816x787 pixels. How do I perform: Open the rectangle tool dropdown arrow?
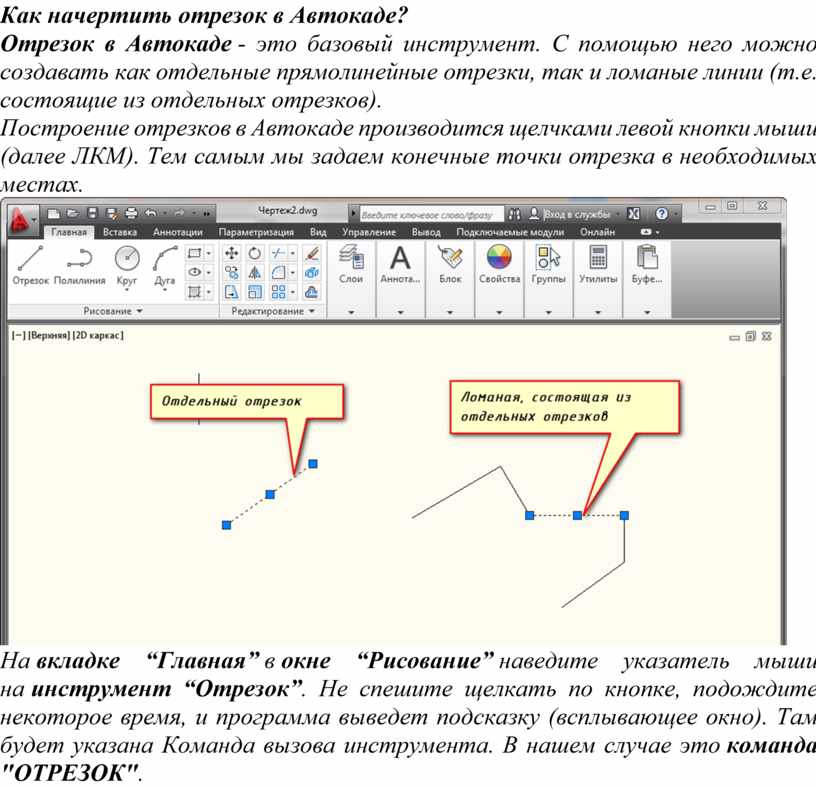pyautogui.click(x=209, y=253)
